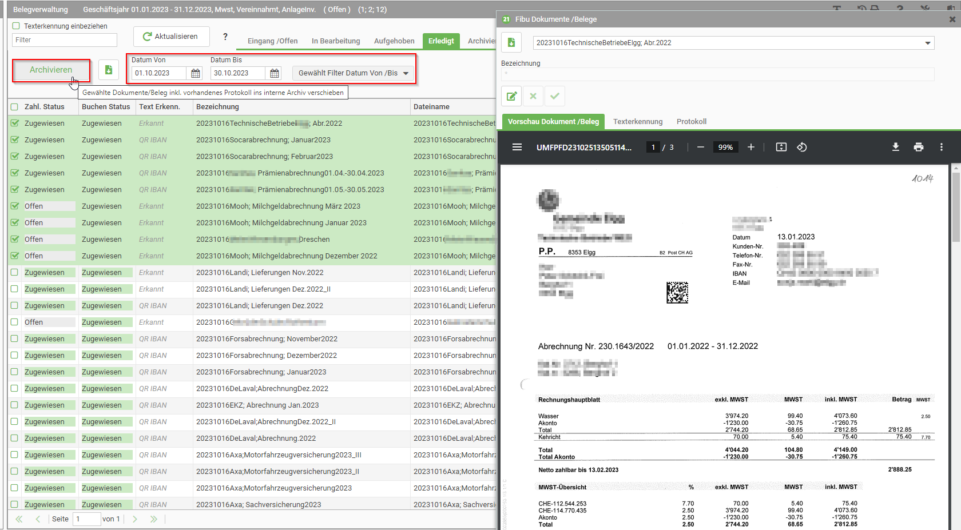Switch to the Texterkennung tab
961x530 pixels.
click(637, 121)
